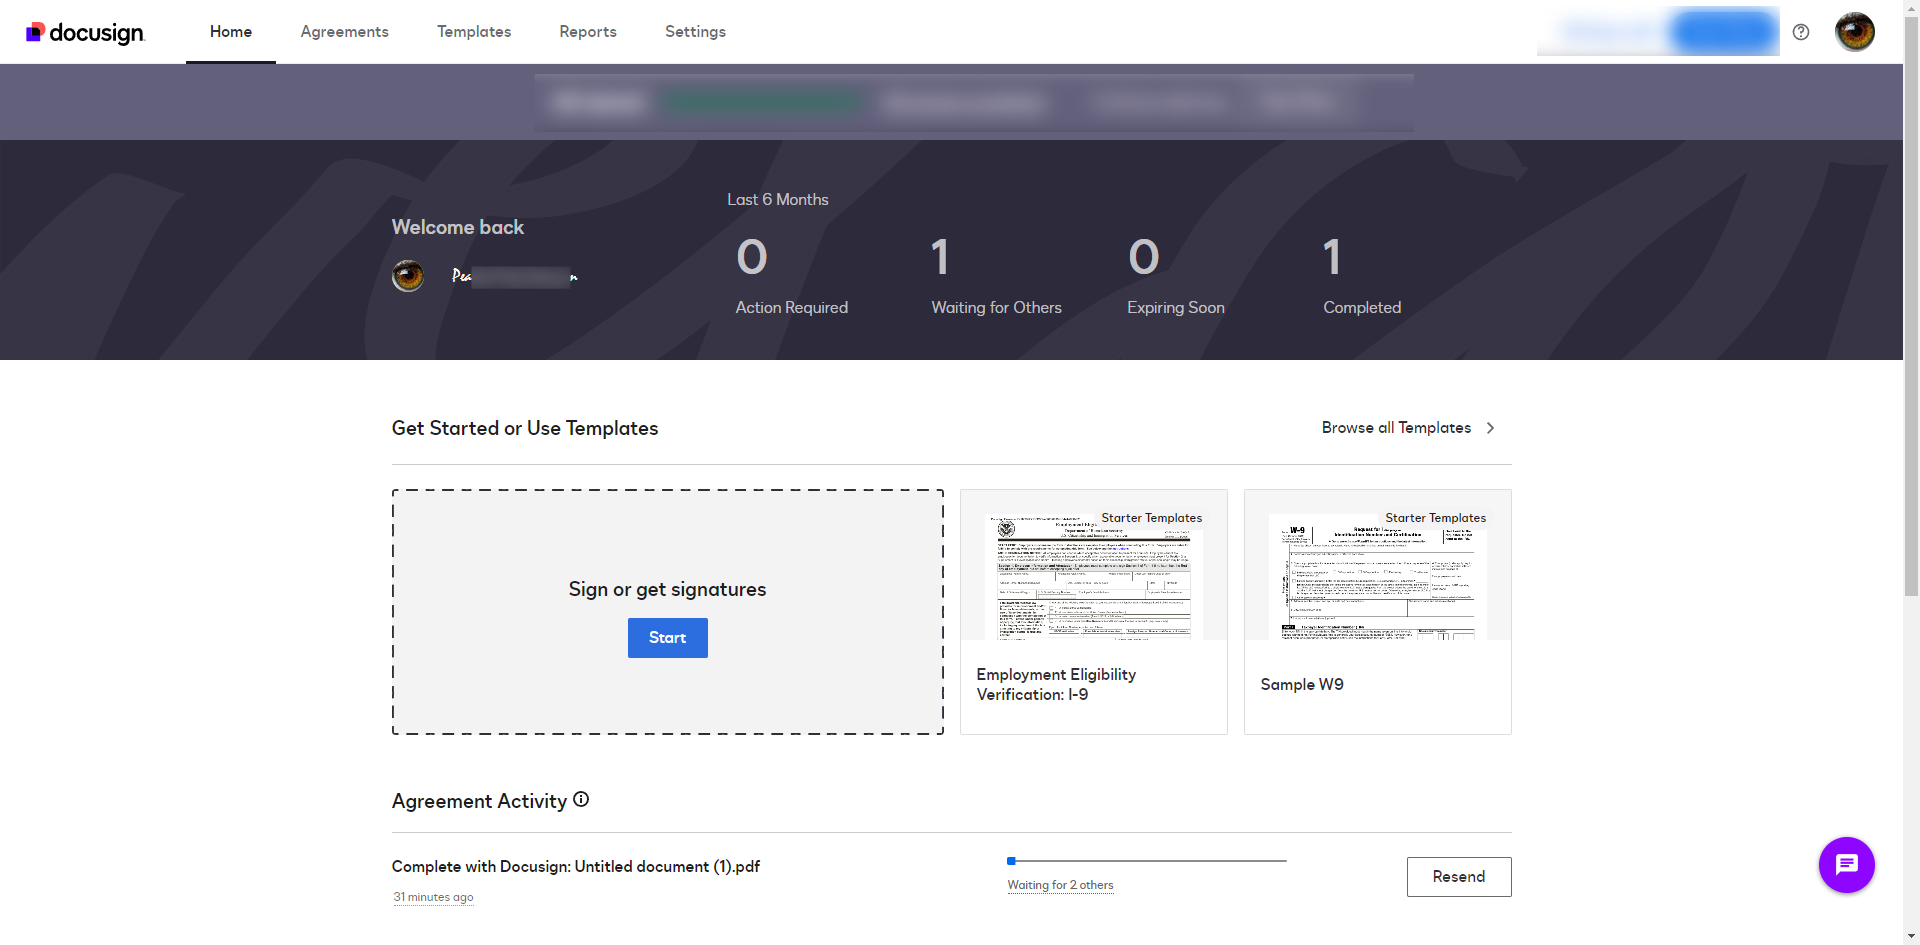Open the Templates section
This screenshot has width=1920, height=945.
point(473,31)
